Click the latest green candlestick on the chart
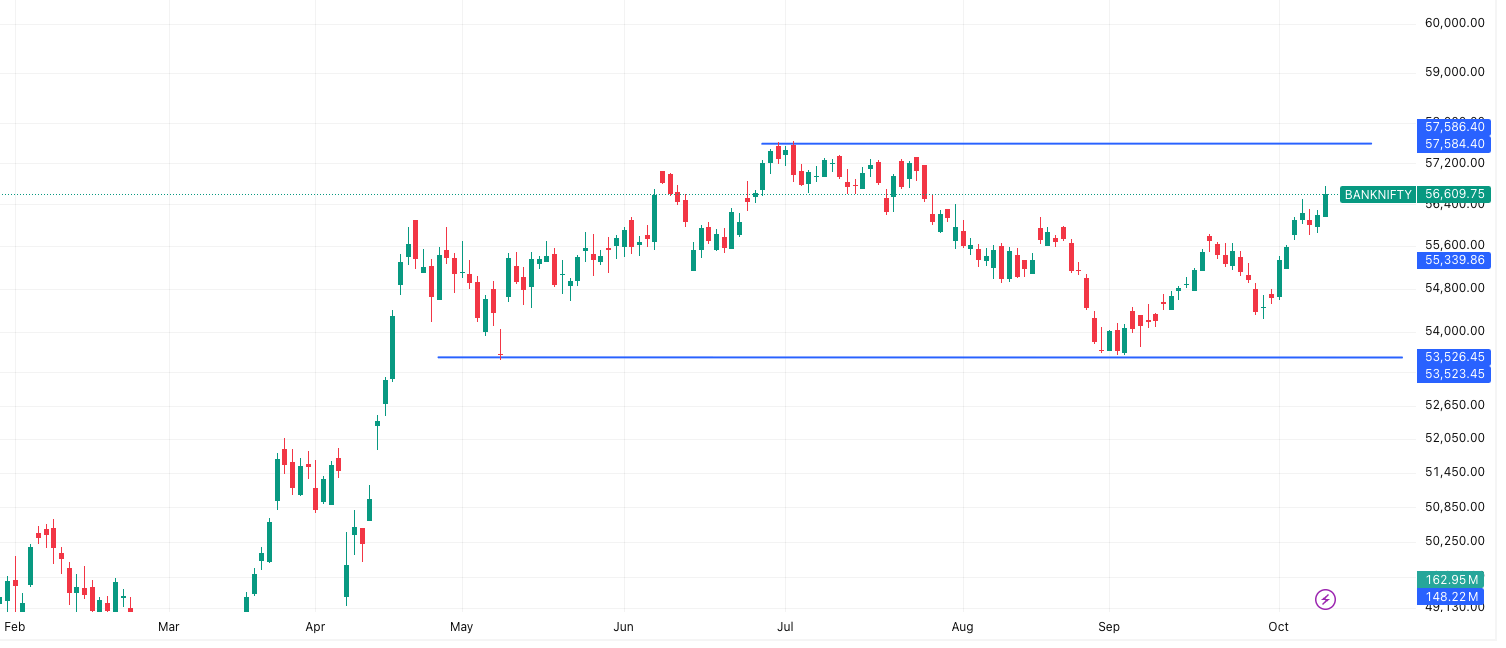This screenshot has height=648, width=1506. (1325, 203)
